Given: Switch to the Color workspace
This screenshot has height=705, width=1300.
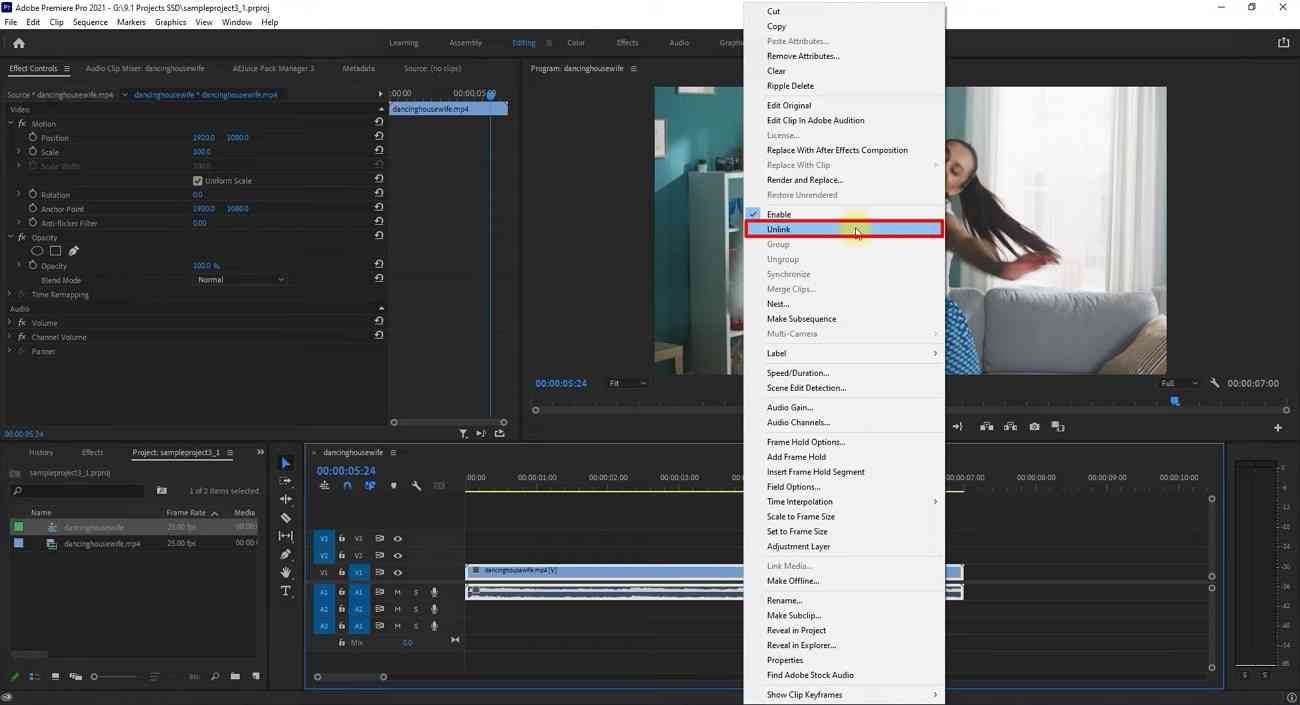Looking at the screenshot, I should 576,43.
